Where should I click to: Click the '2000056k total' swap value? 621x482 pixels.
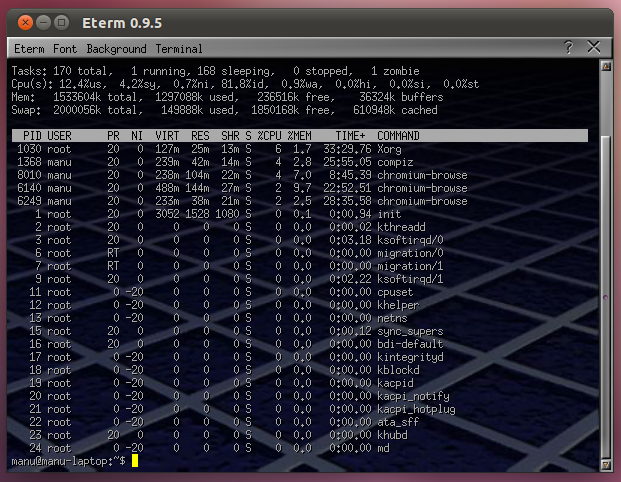95,110
